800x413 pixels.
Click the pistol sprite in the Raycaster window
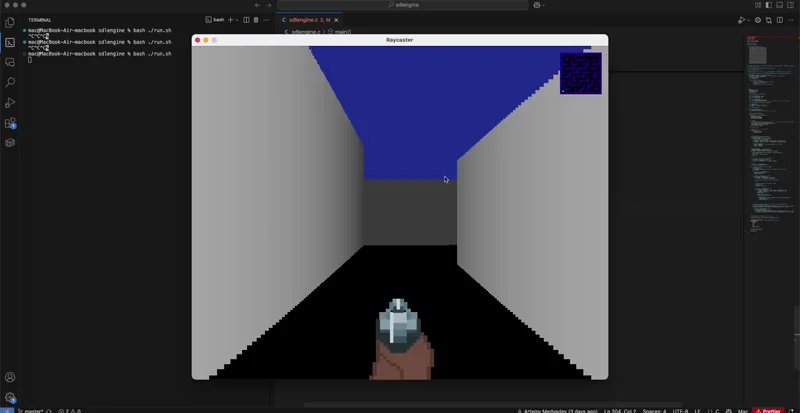402,339
